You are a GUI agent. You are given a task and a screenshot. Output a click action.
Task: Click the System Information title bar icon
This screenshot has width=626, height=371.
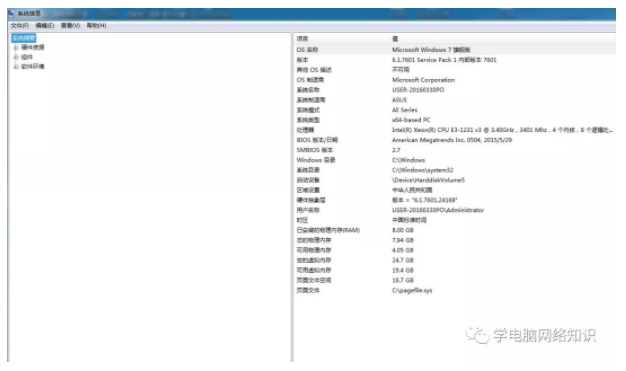click(x=11, y=14)
